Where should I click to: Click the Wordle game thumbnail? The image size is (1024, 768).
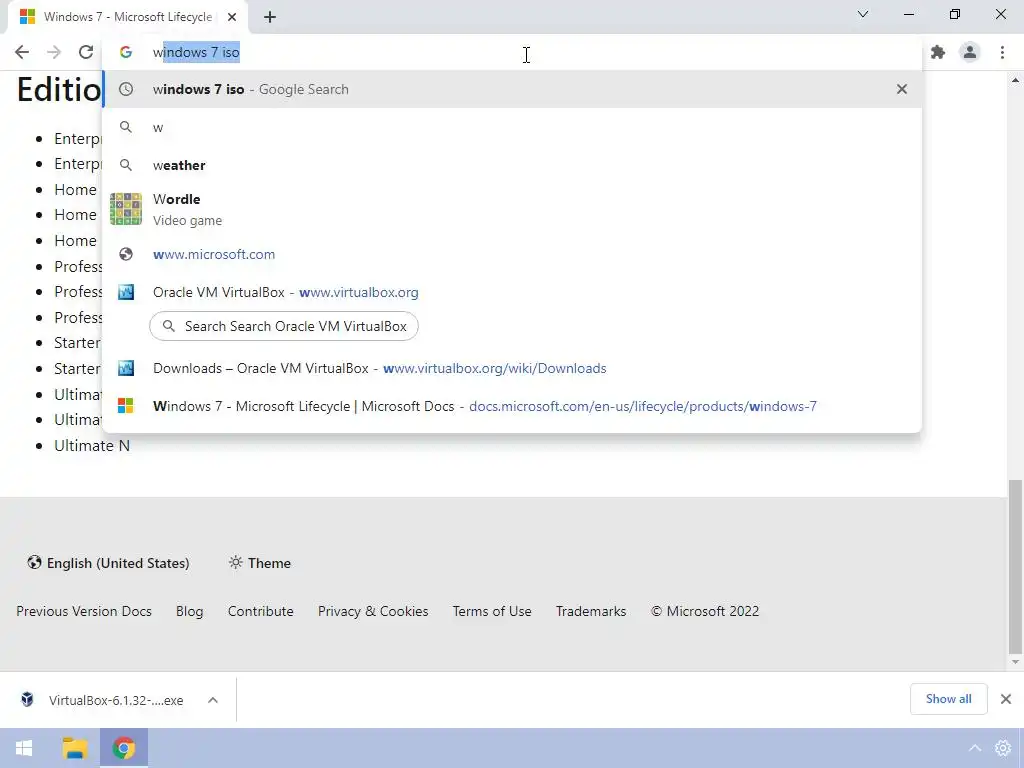click(126, 209)
